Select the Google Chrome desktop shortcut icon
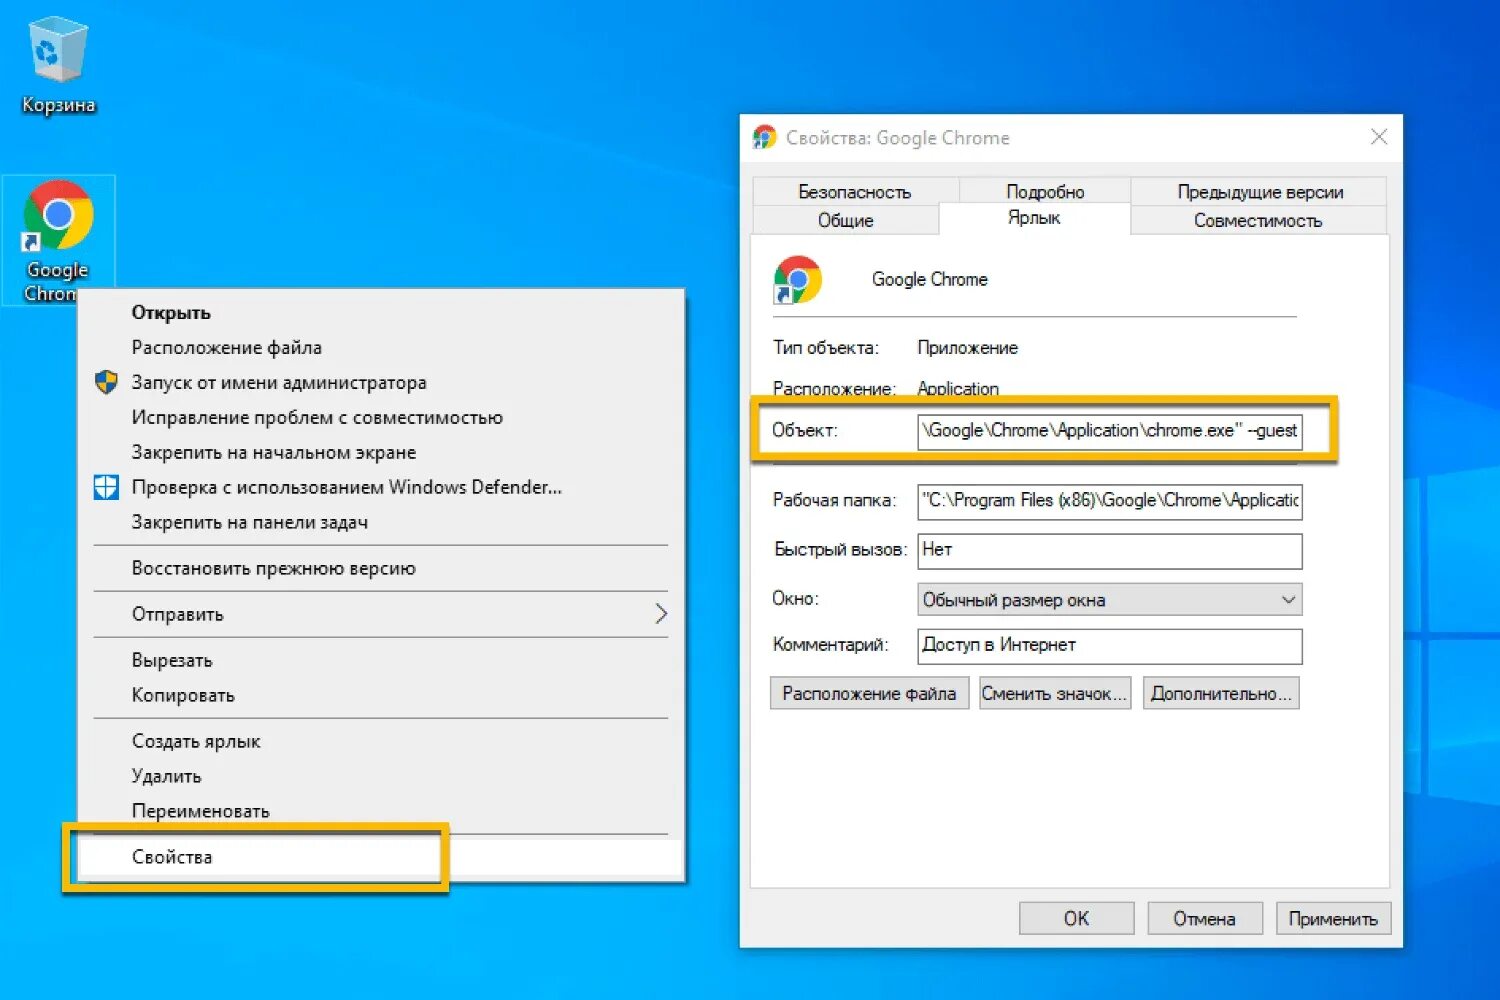This screenshot has height=1000, width=1500. click(58, 240)
